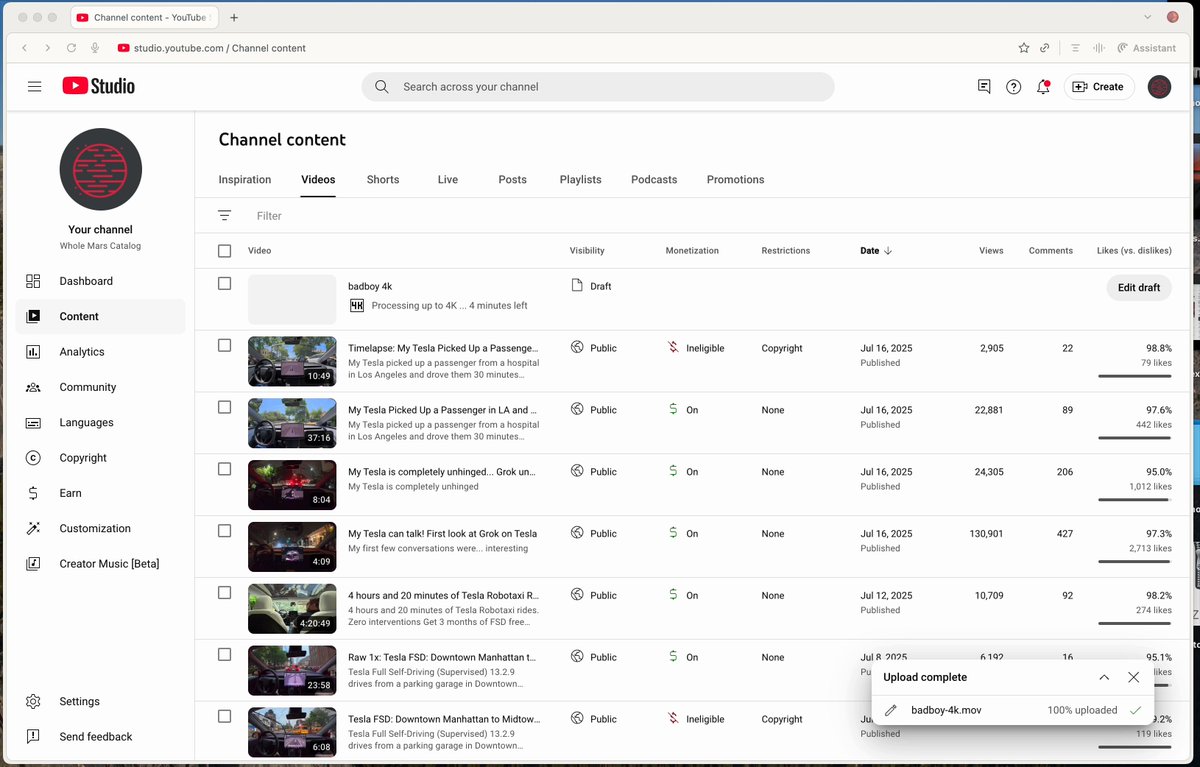Switch to the Podcasts tab
This screenshot has width=1200, height=767.
click(x=654, y=180)
